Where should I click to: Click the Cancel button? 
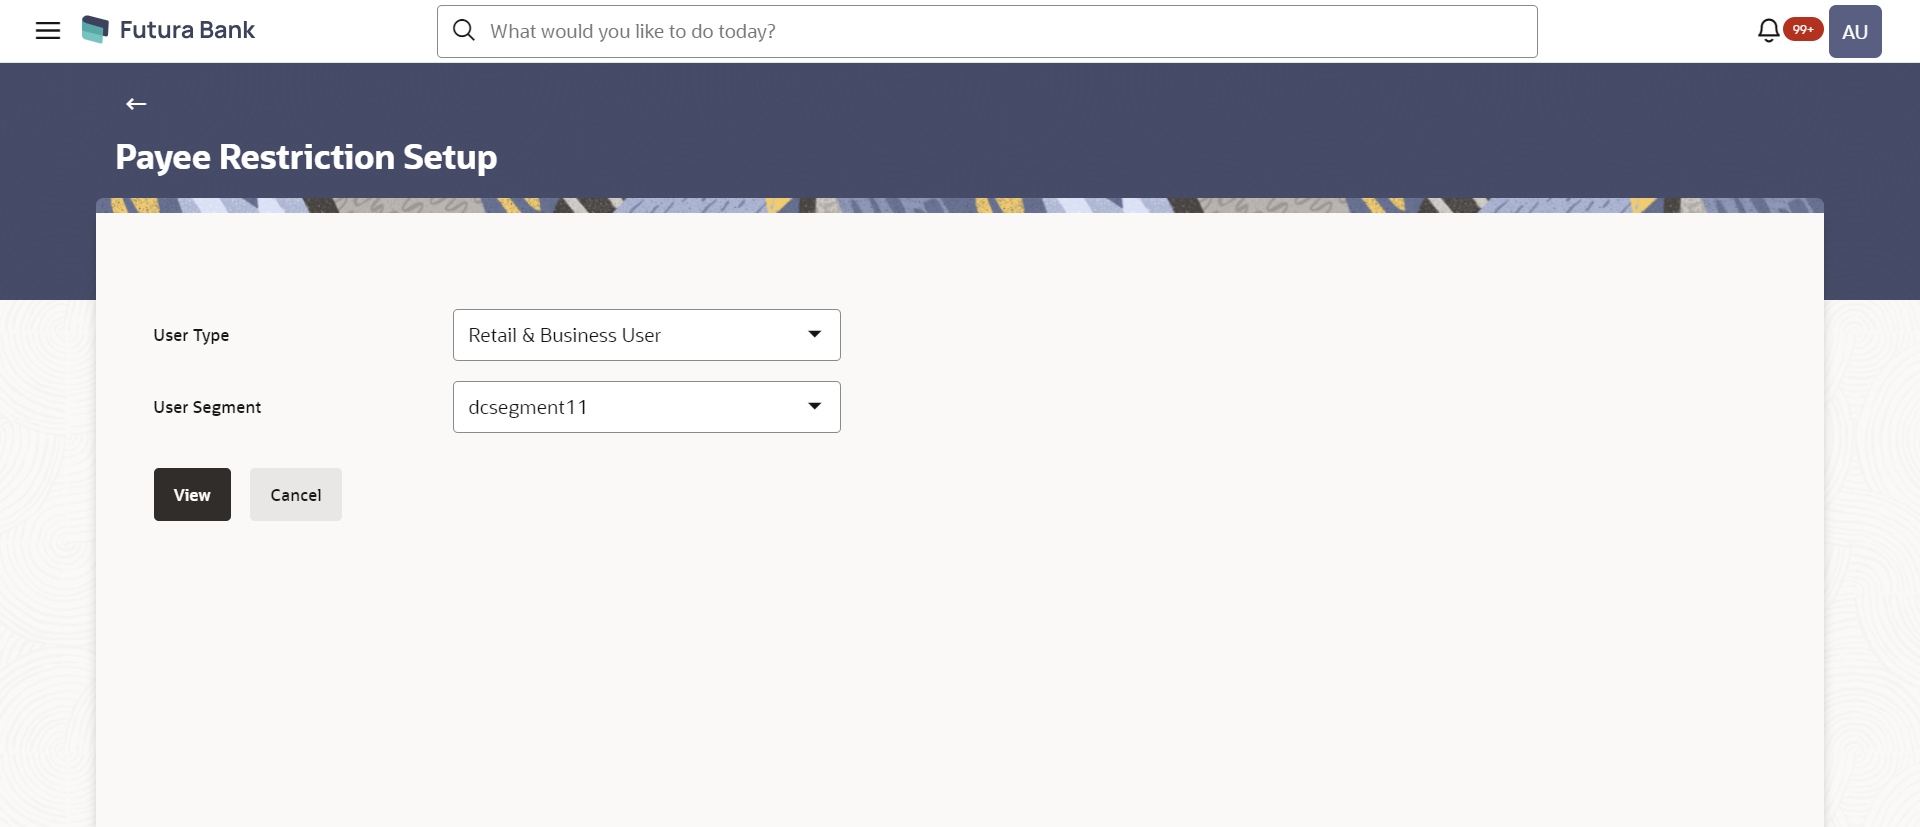pos(296,494)
